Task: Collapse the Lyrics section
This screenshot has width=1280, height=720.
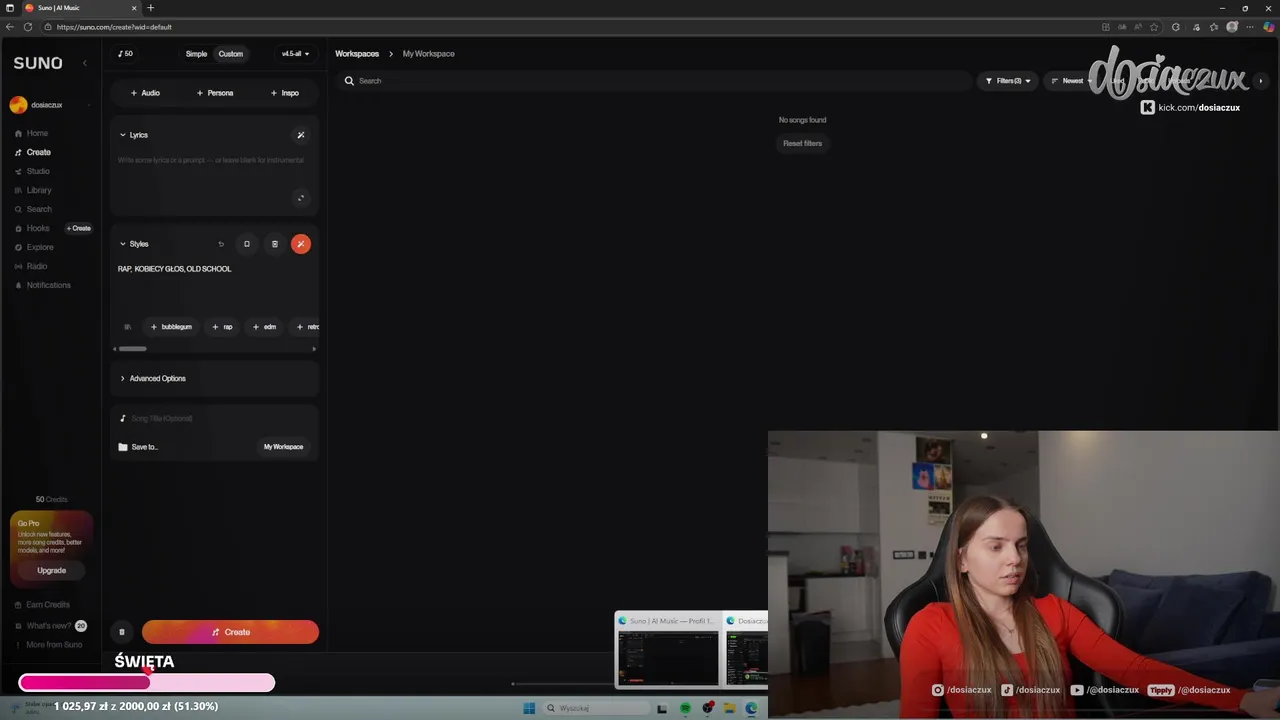Action: point(133,135)
